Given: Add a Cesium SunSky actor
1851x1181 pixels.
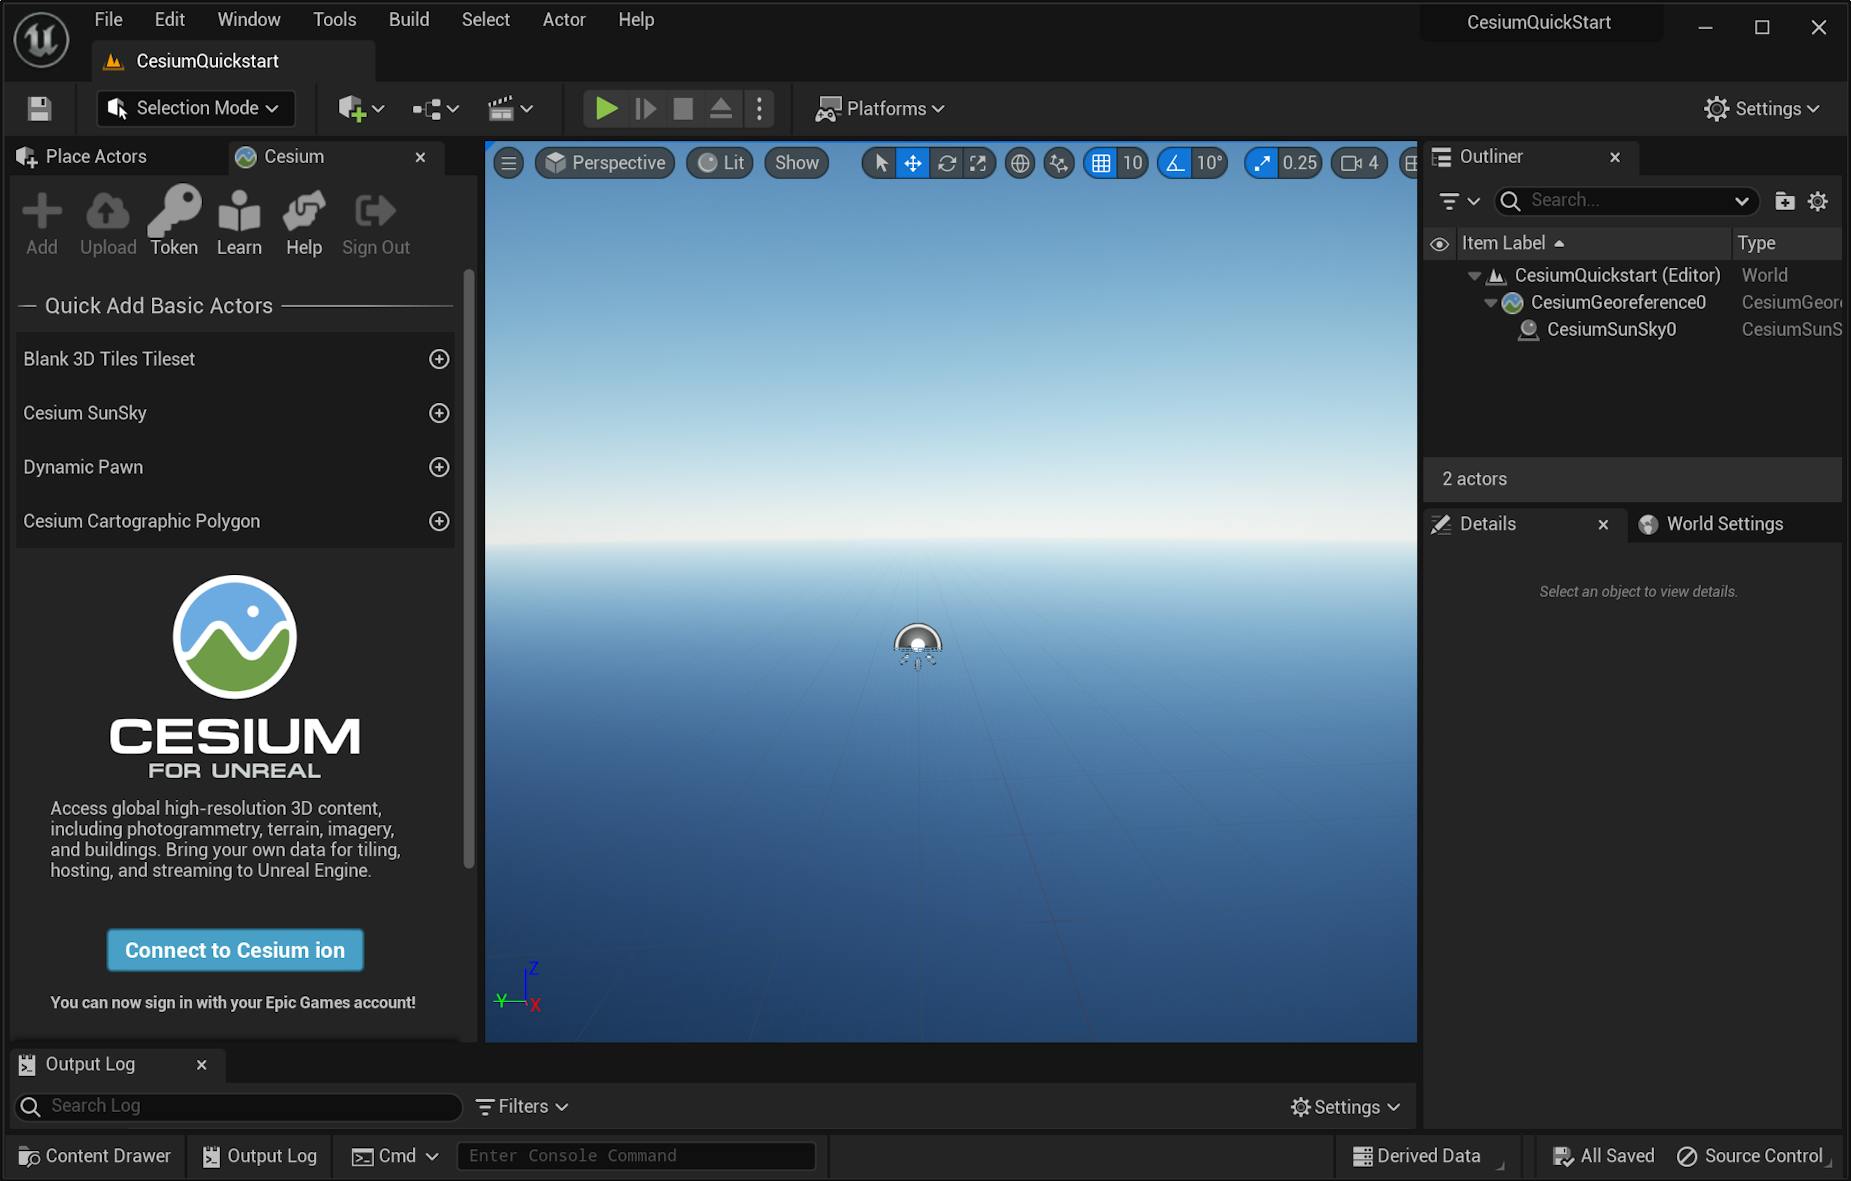Looking at the screenshot, I should click(x=438, y=412).
